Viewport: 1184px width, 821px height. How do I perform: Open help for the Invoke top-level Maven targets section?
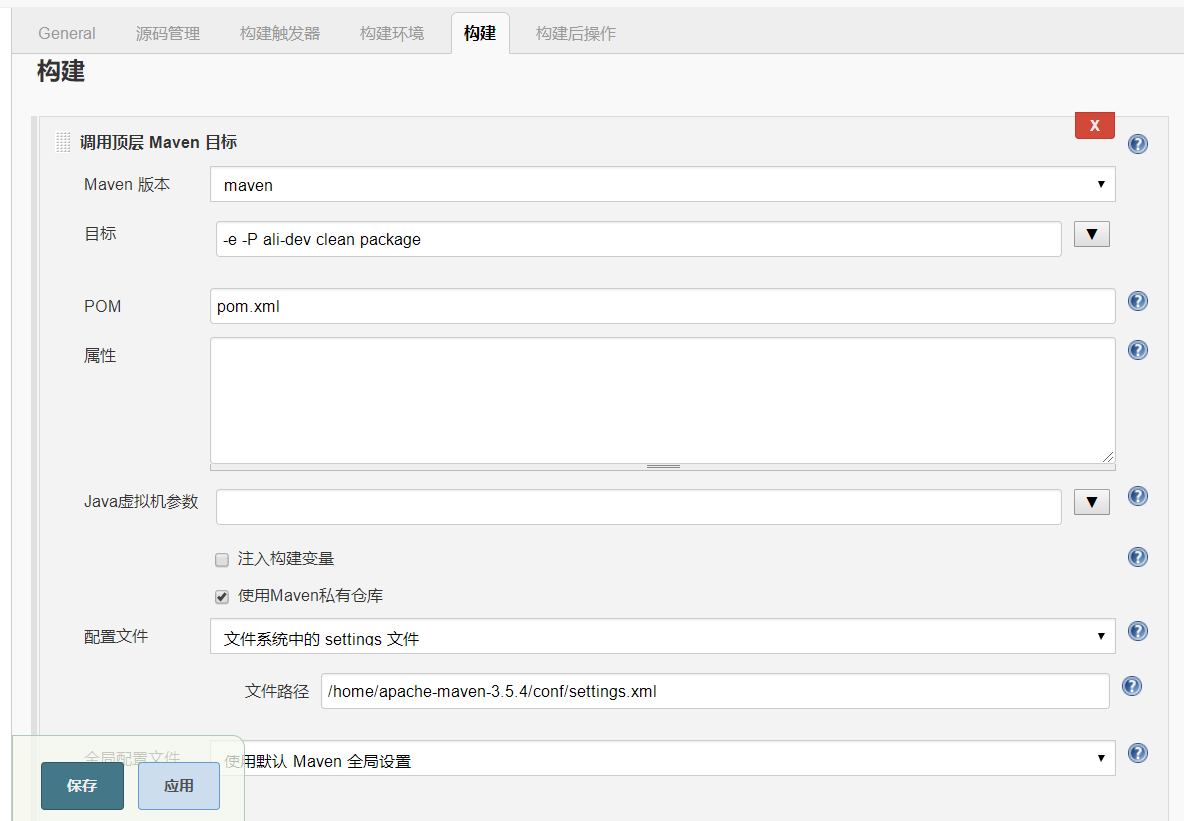click(x=1137, y=144)
